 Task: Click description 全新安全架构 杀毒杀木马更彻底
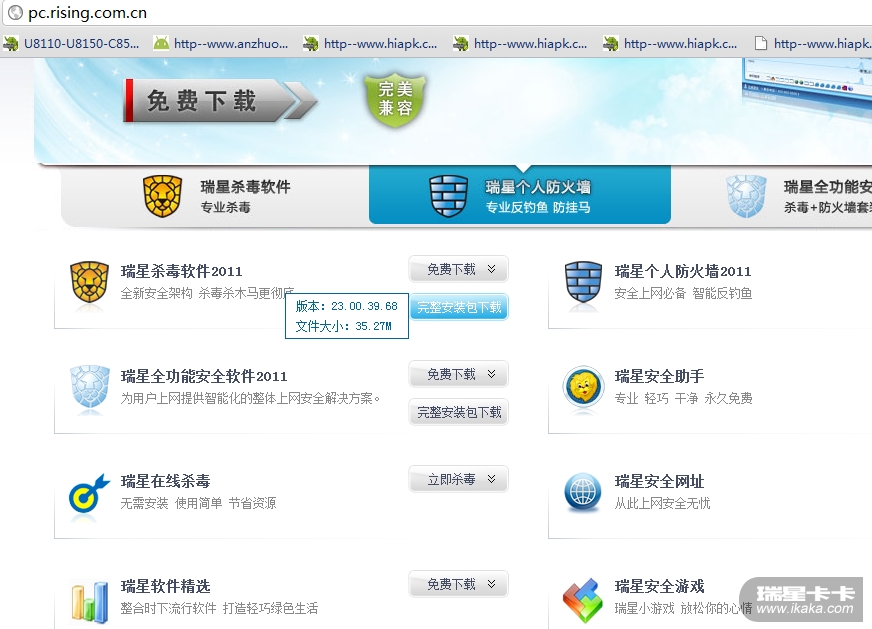pyautogui.click(x=207, y=293)
